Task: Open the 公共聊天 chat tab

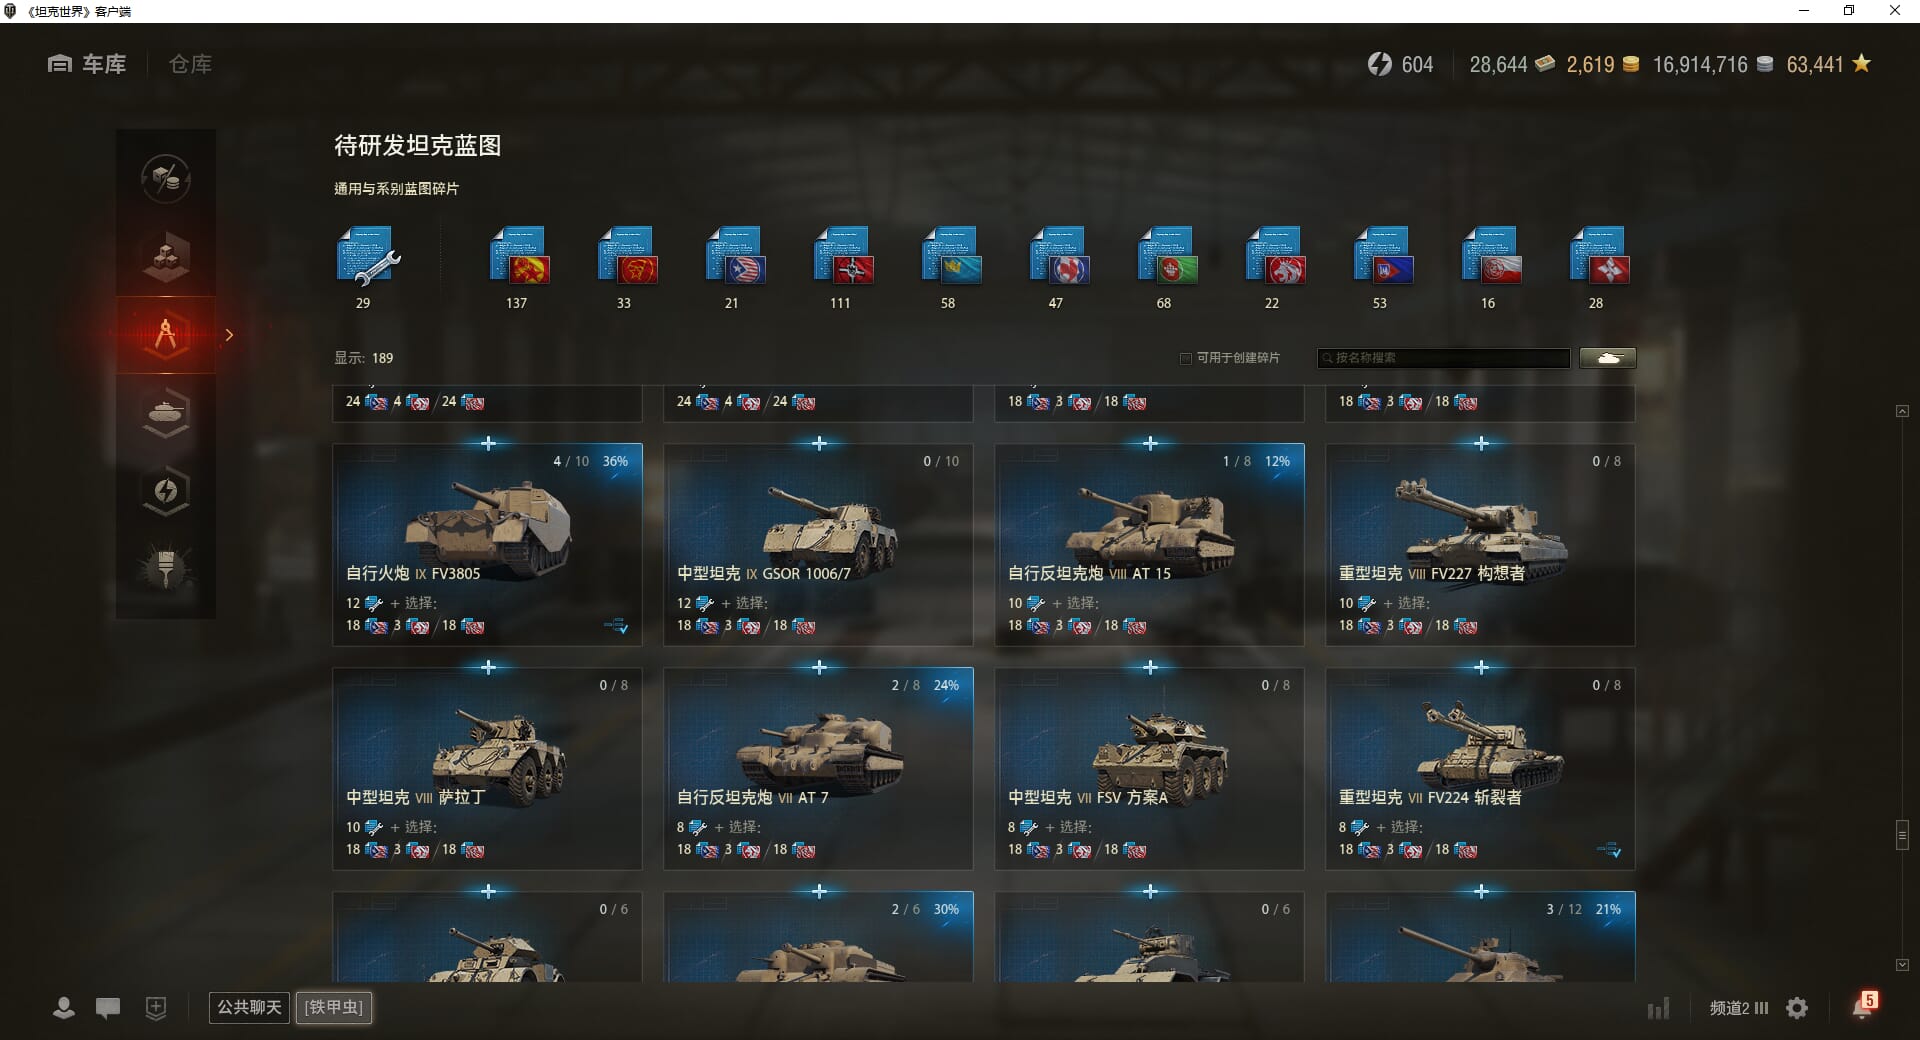Action: point(249,1007)
